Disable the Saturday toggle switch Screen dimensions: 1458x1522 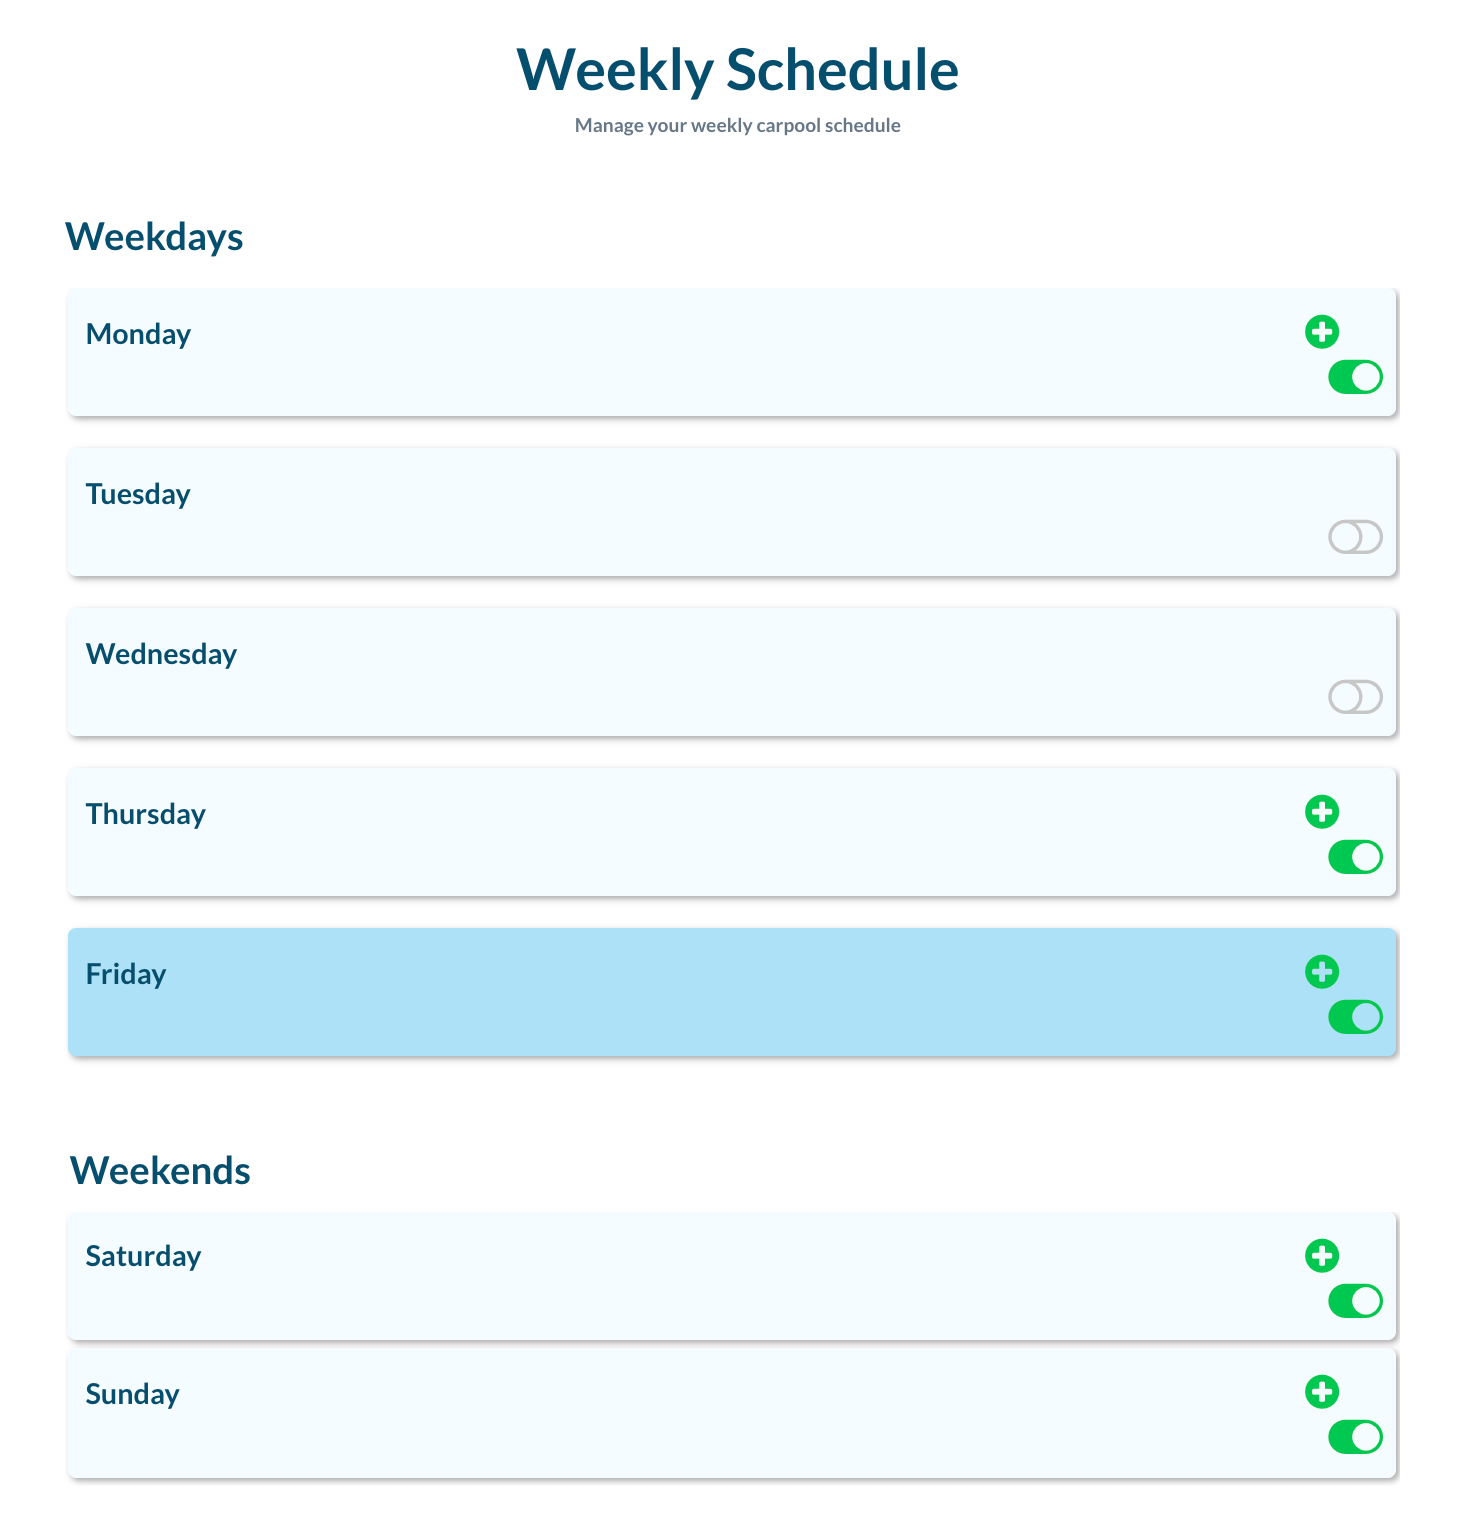[x=1355, y=1301]
